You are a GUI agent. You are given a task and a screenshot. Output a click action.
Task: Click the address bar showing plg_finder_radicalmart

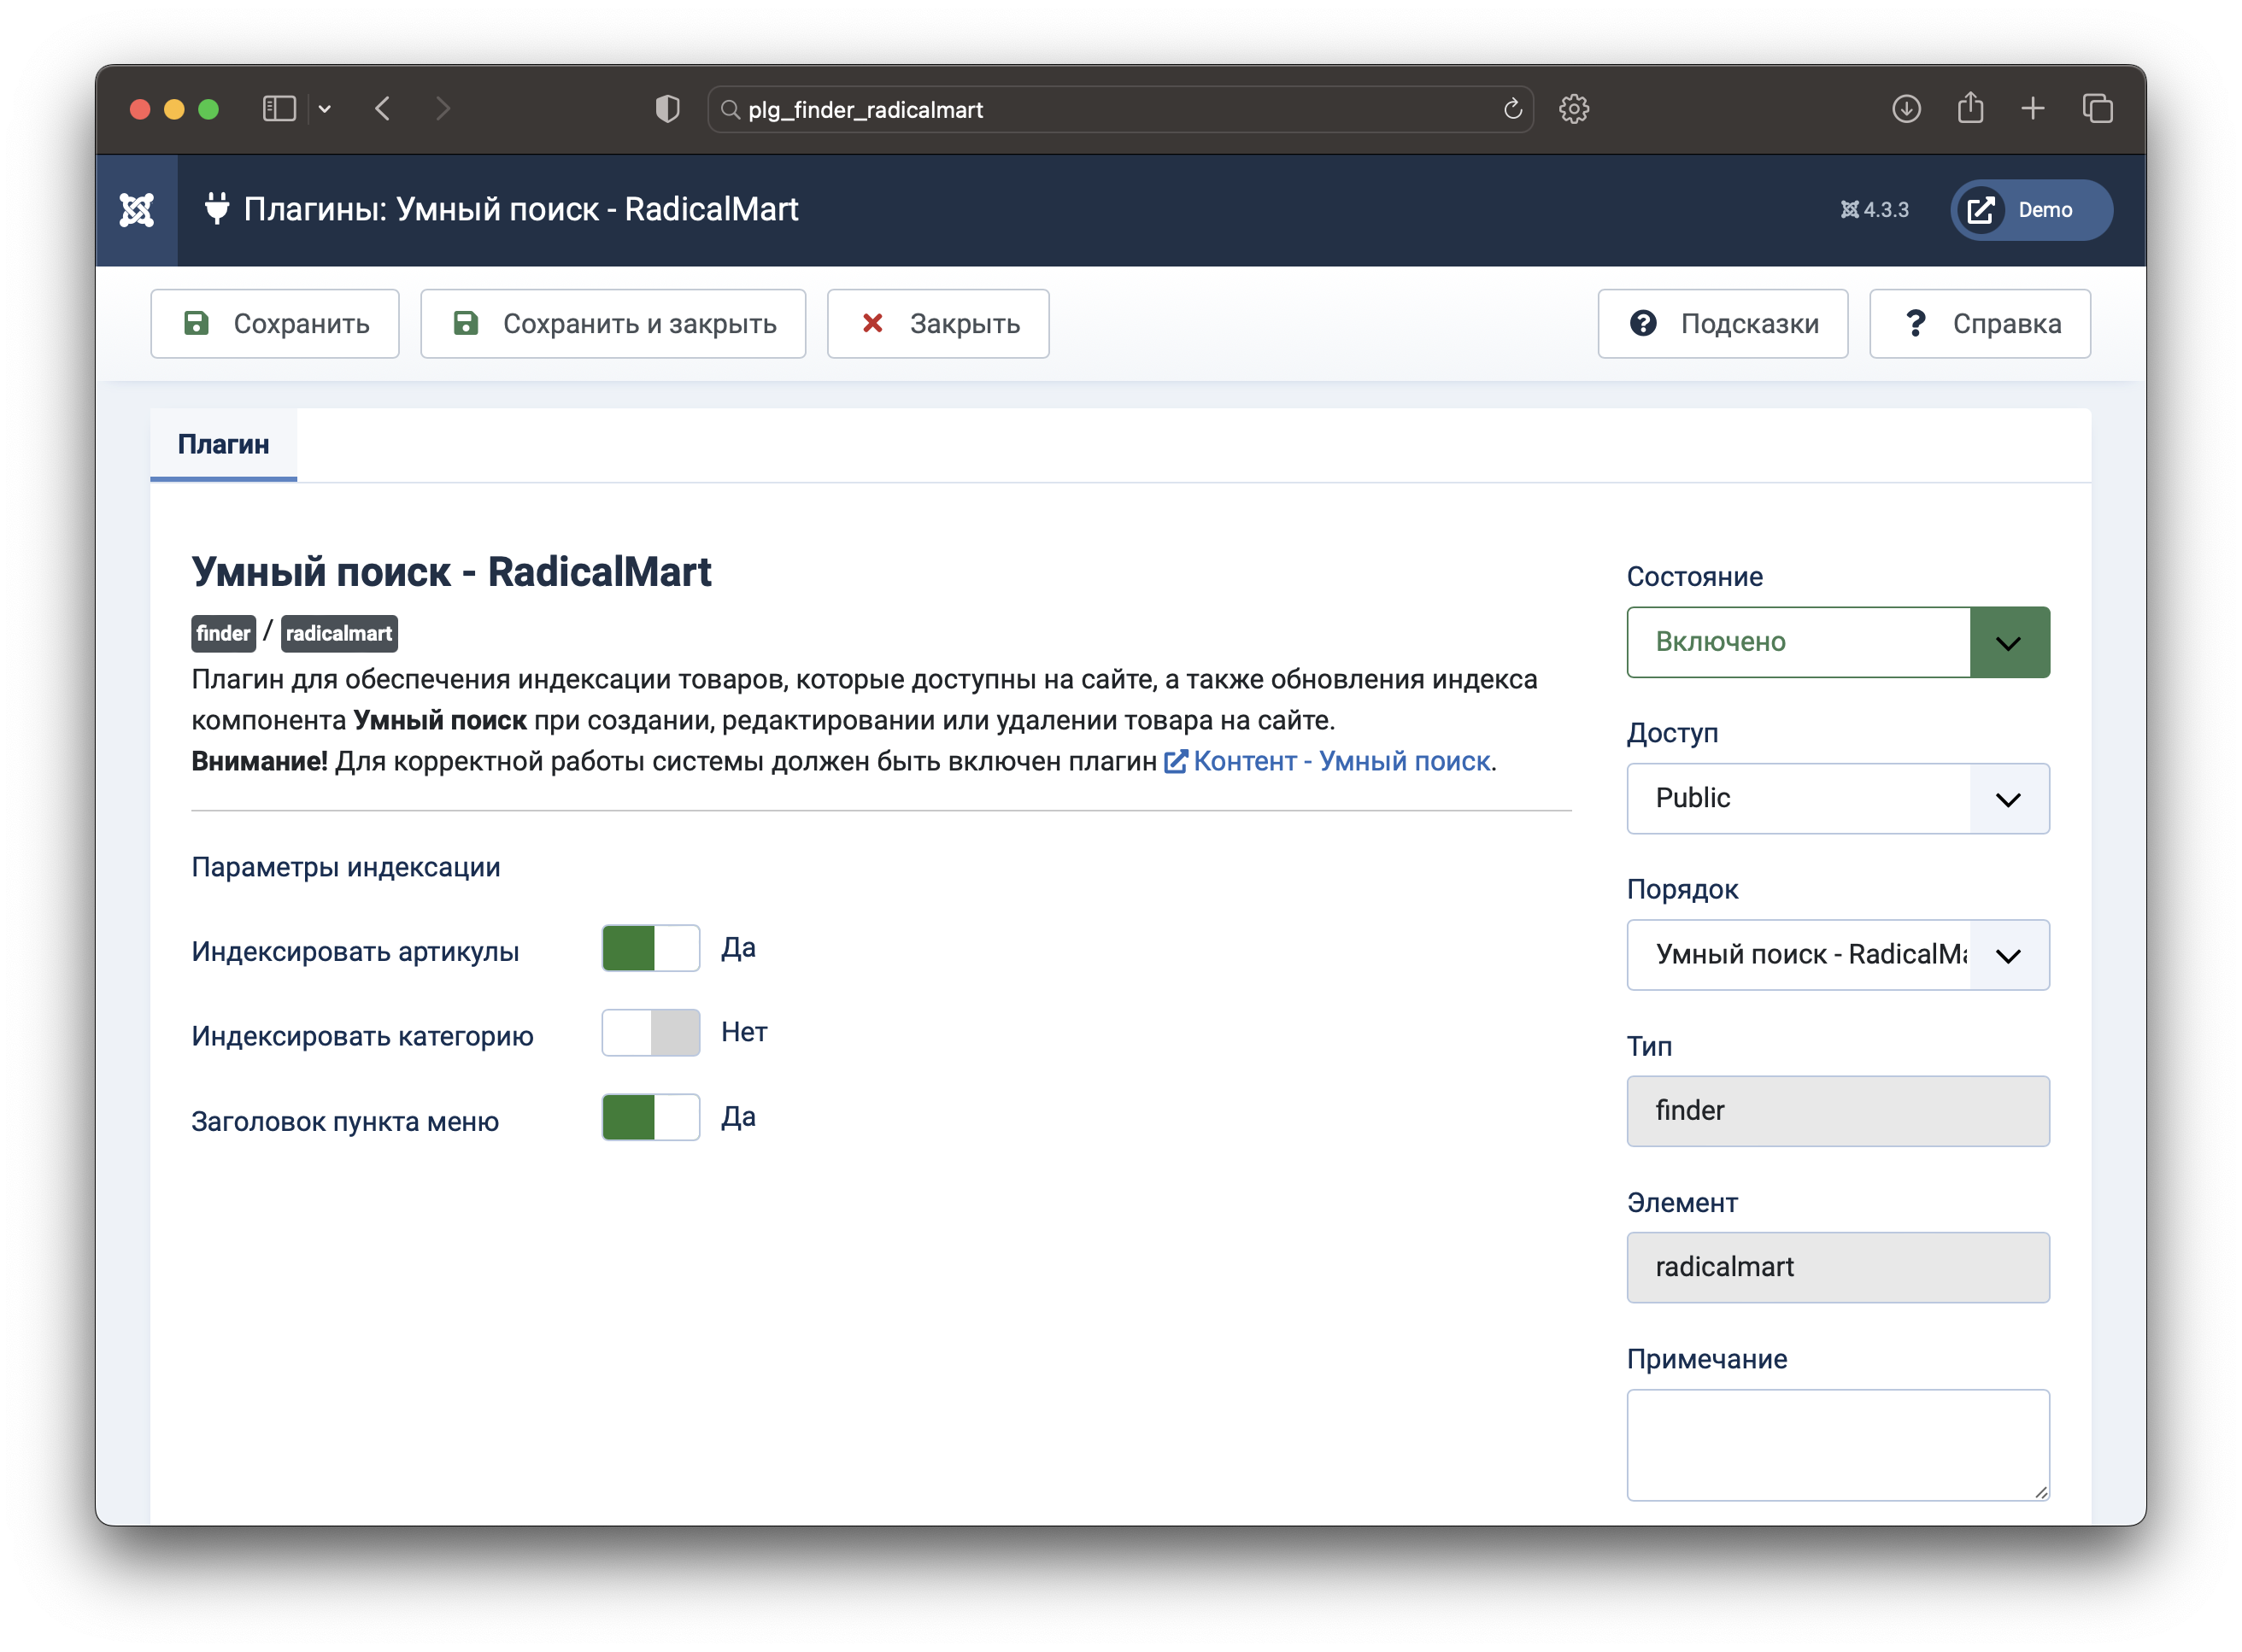click(1120, 109)
